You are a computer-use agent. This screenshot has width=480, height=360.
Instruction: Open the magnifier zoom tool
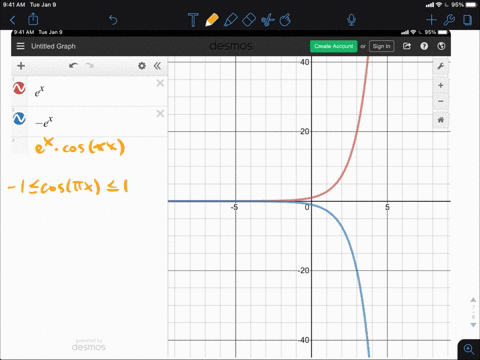(x=469, y=349)
